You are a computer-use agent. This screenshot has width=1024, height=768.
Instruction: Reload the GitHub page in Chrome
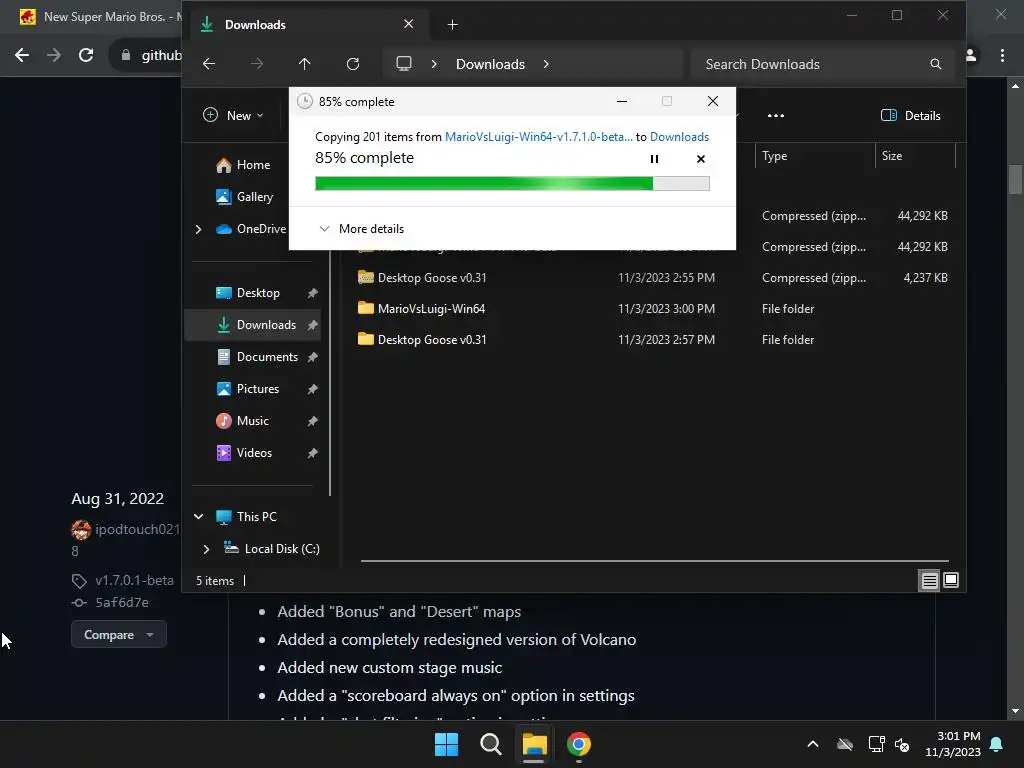click(86, 56)
